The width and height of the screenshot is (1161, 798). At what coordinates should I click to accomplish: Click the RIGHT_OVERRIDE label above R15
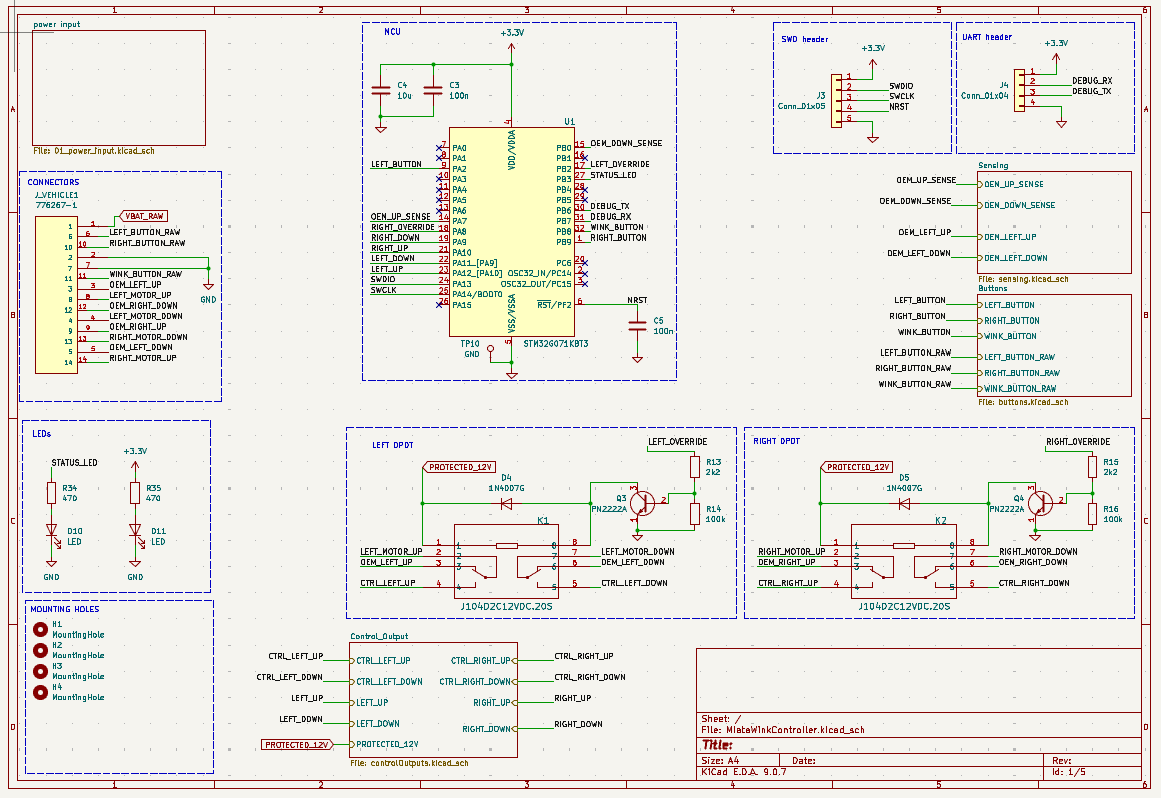1078,441
